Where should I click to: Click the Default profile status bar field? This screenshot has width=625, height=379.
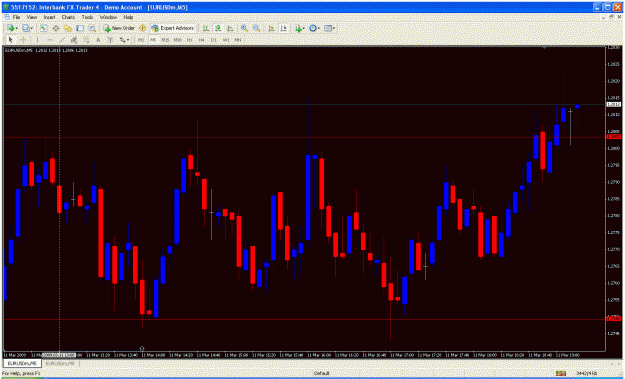321,373
